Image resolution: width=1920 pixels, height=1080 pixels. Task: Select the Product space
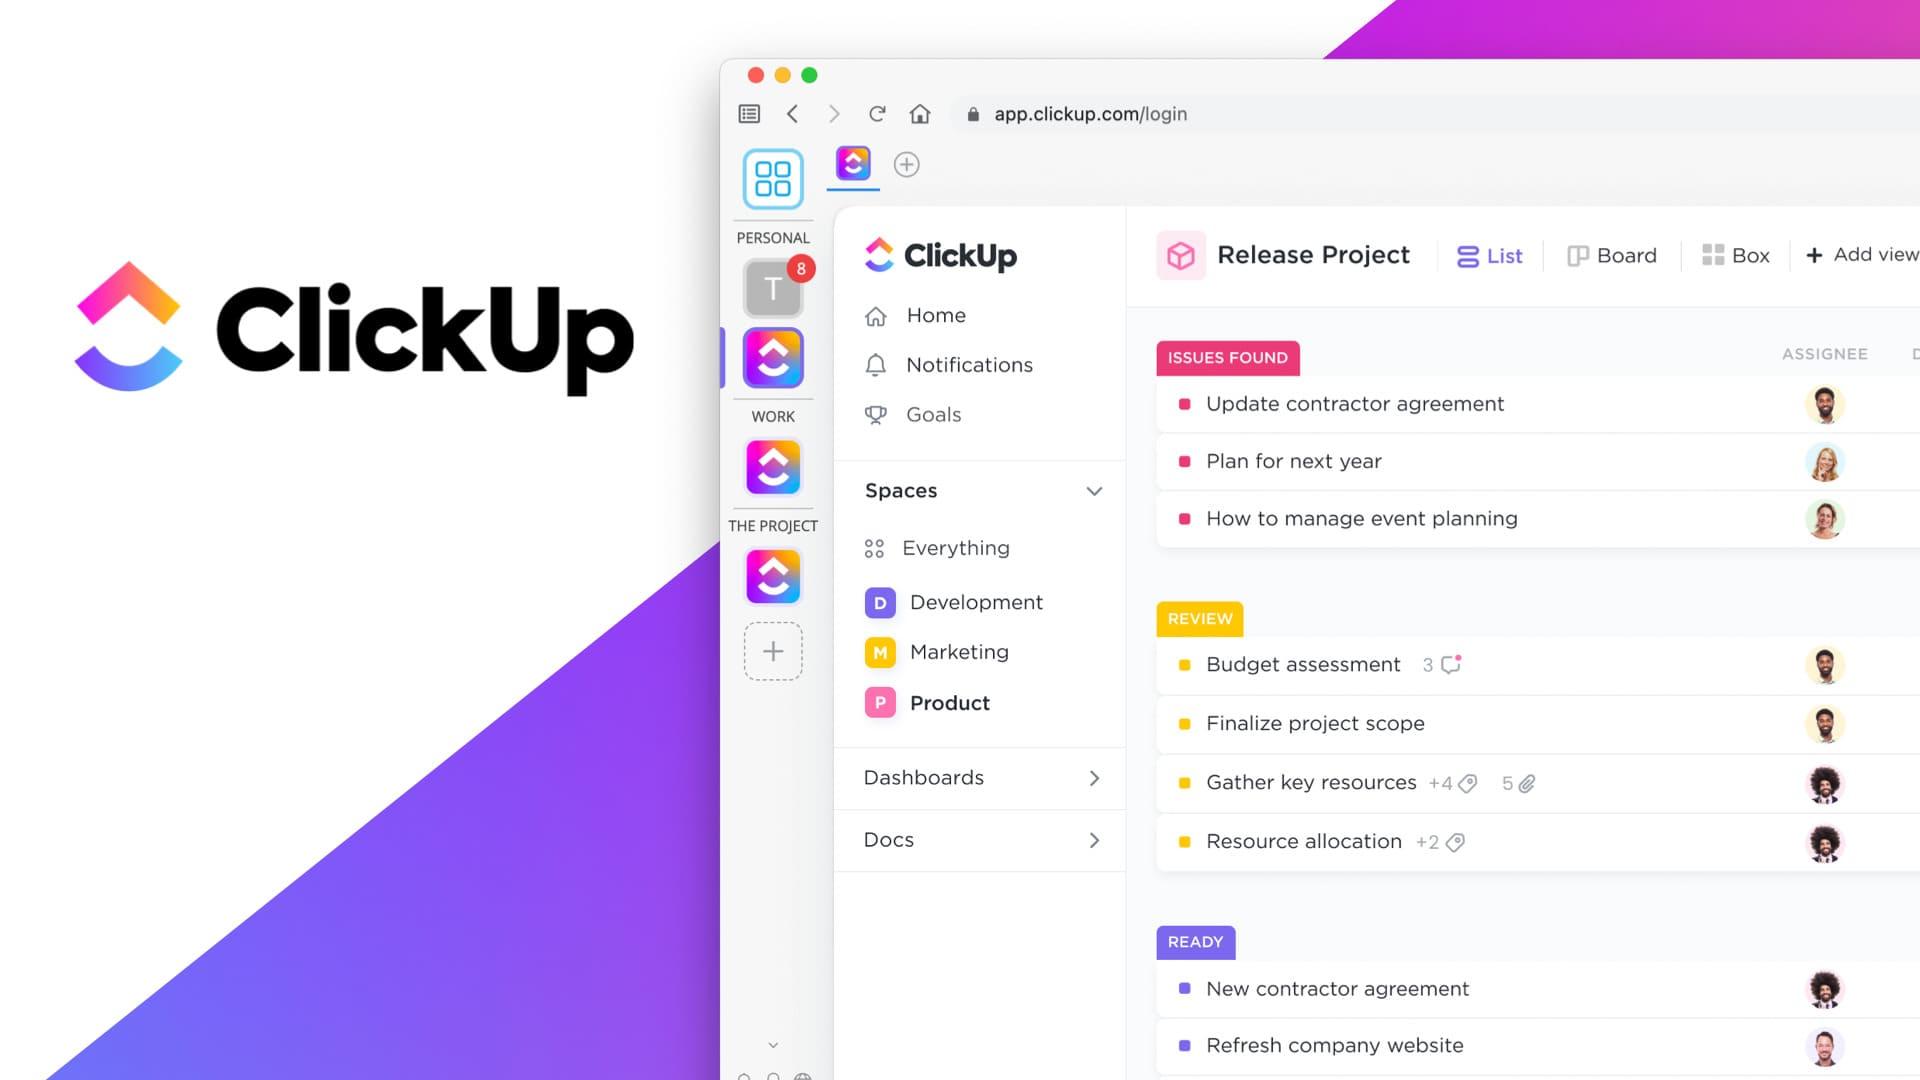point(949,702)
